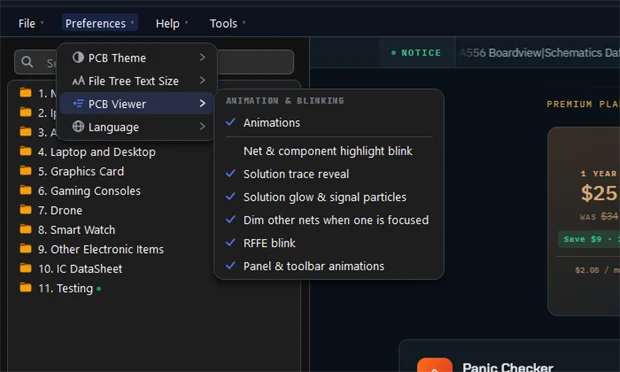
Task: Open the Help menu
Action: pyautogui.click(x=171, y=23)
